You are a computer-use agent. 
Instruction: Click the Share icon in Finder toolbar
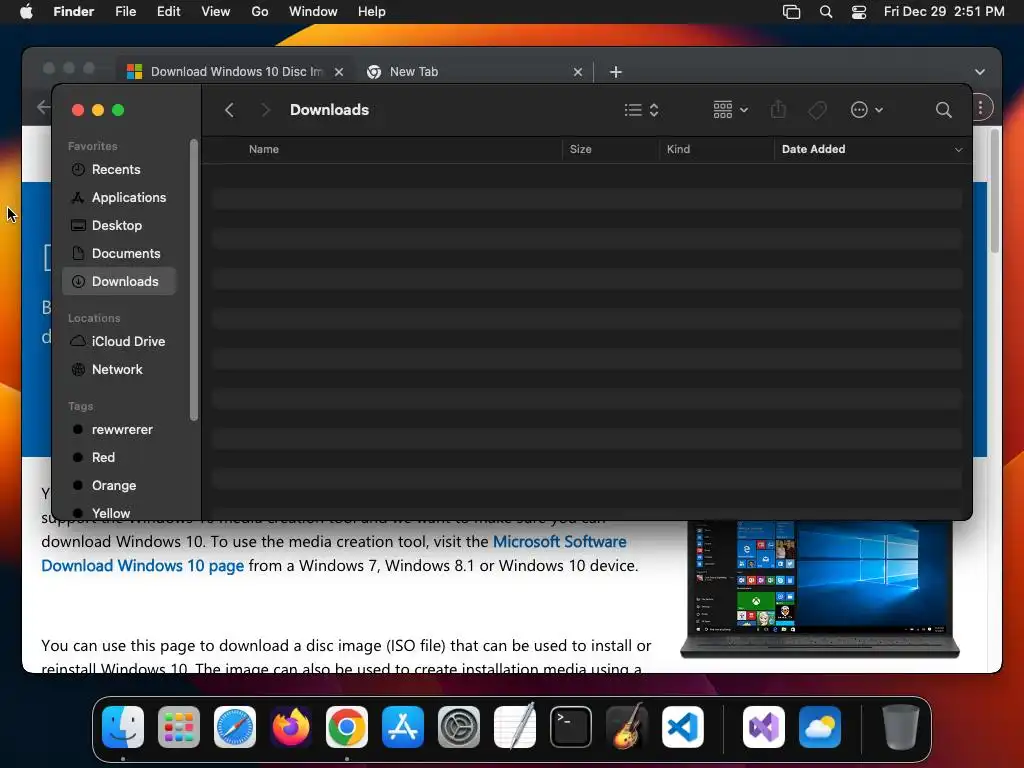(x=778, y=110)
